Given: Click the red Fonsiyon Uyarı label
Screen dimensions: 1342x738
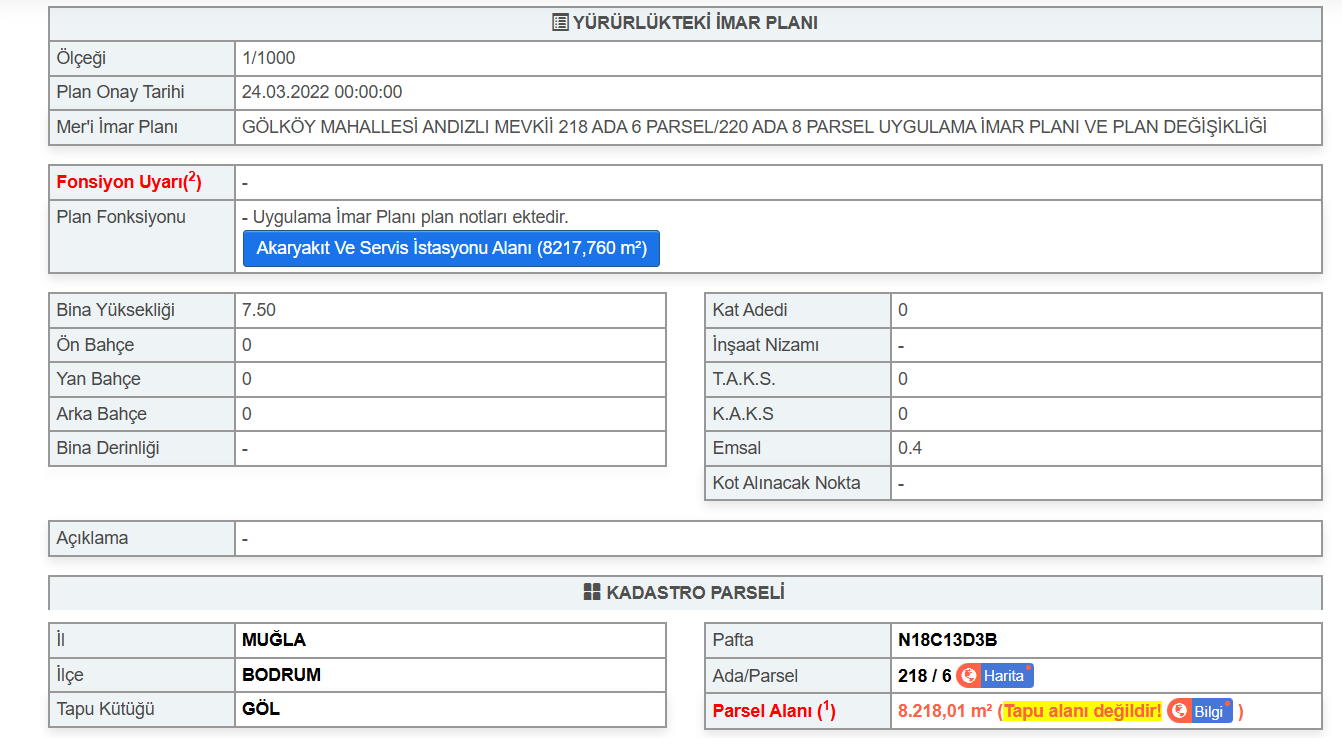Looking at the screenshot, I should click(x=129, y=182).
